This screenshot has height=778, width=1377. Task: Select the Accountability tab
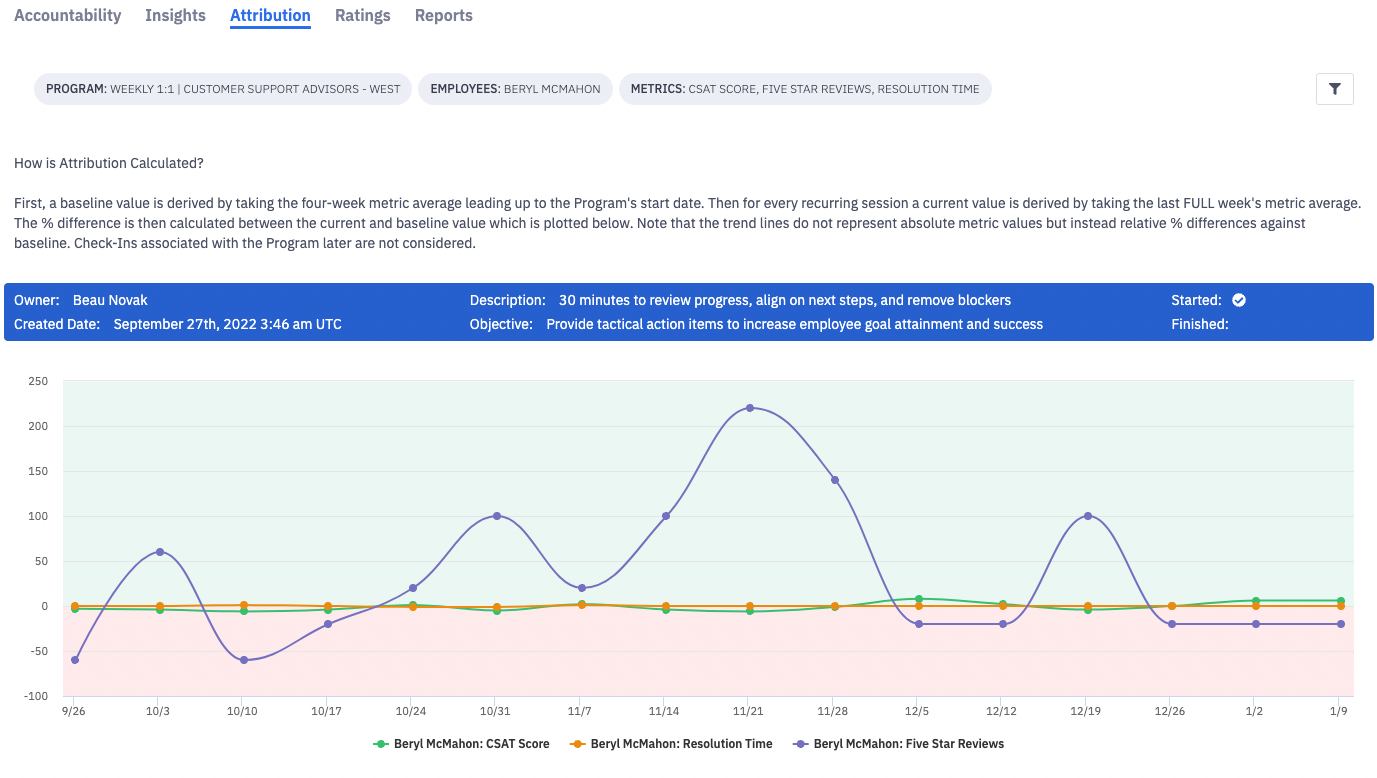coord(66,15)
